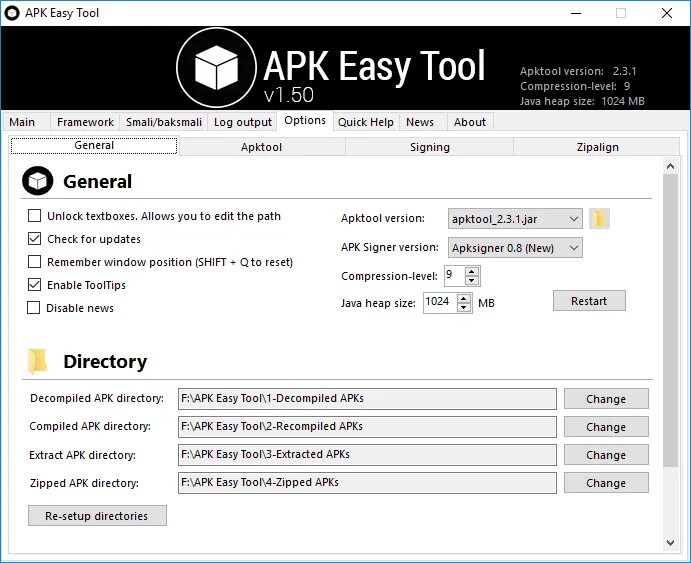Viewport: 691px width, 563px height.
Task: Click Re-setup directories button
Action: (97, 515)
